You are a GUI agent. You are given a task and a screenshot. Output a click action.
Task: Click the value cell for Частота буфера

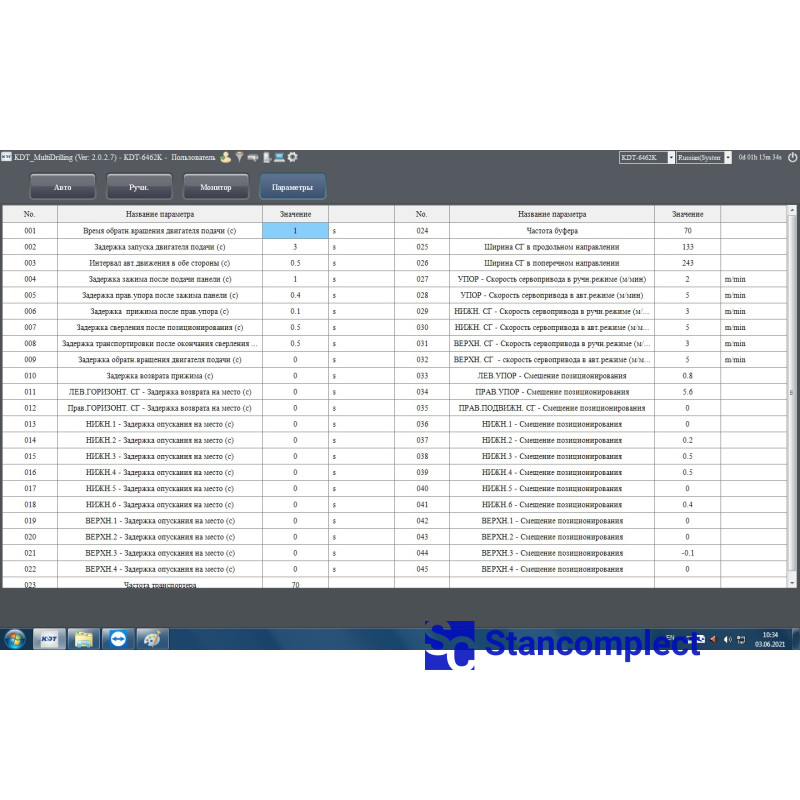pos(687,230)
